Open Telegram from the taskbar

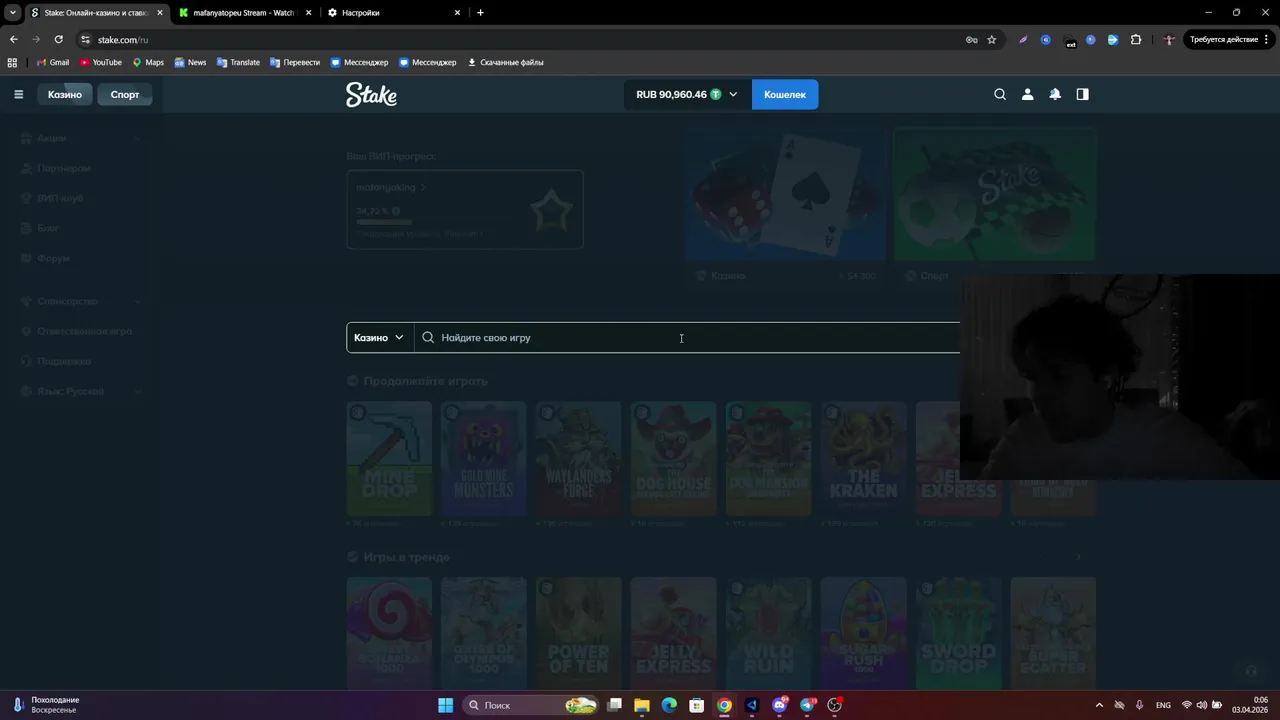808,705
